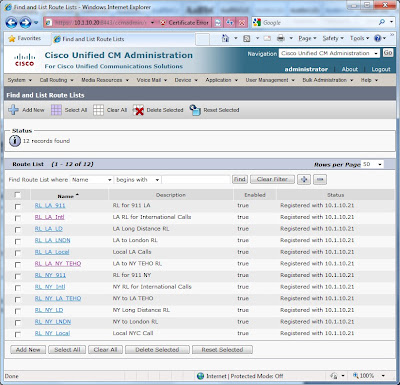Click the Read Mail icon in command bar
Viewport: 400px width, 385px height.
click(x=267, y=39)
